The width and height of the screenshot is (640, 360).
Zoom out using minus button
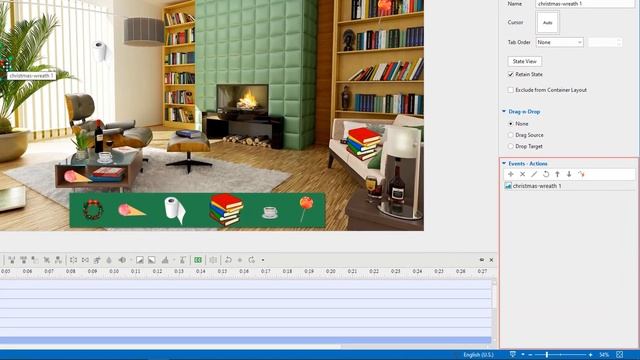click(x=530, y=355)
